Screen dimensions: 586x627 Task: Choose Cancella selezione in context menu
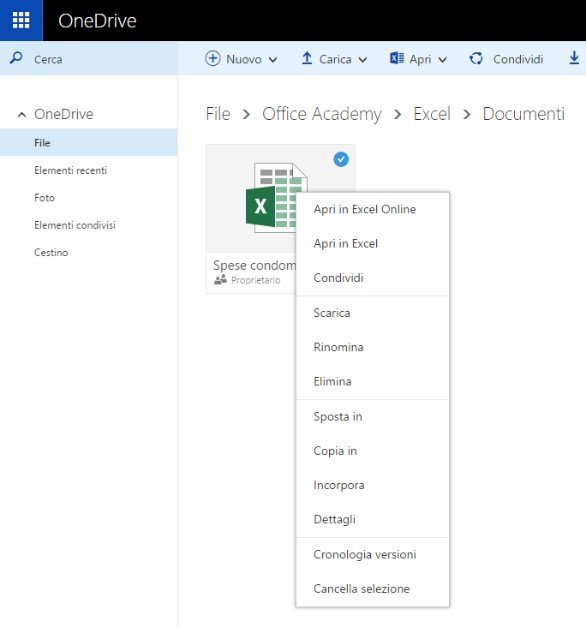372,589
